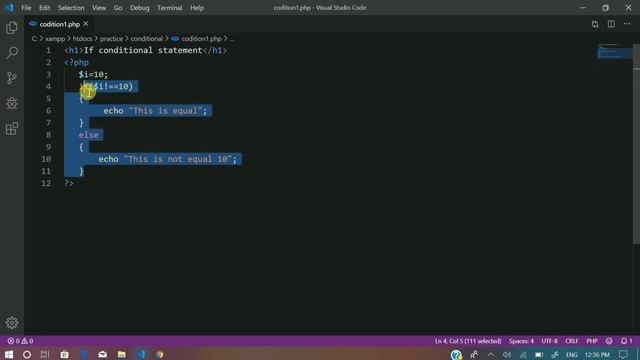Screen dimensions: 640x360
Task: Click practice in the breadcrumb path
Action: point(111,39)
